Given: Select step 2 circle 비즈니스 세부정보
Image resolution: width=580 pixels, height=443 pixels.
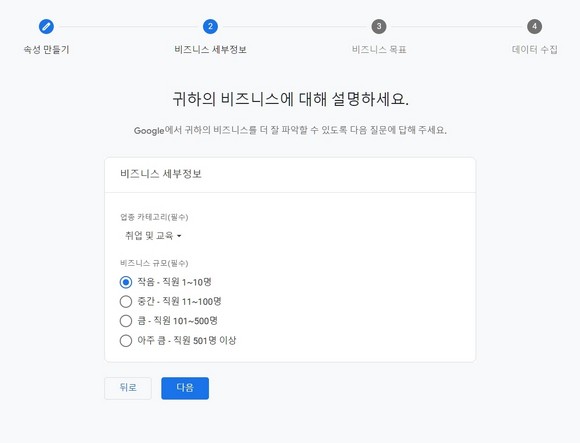Looking at the screenshot, I should tap(210, 27).
